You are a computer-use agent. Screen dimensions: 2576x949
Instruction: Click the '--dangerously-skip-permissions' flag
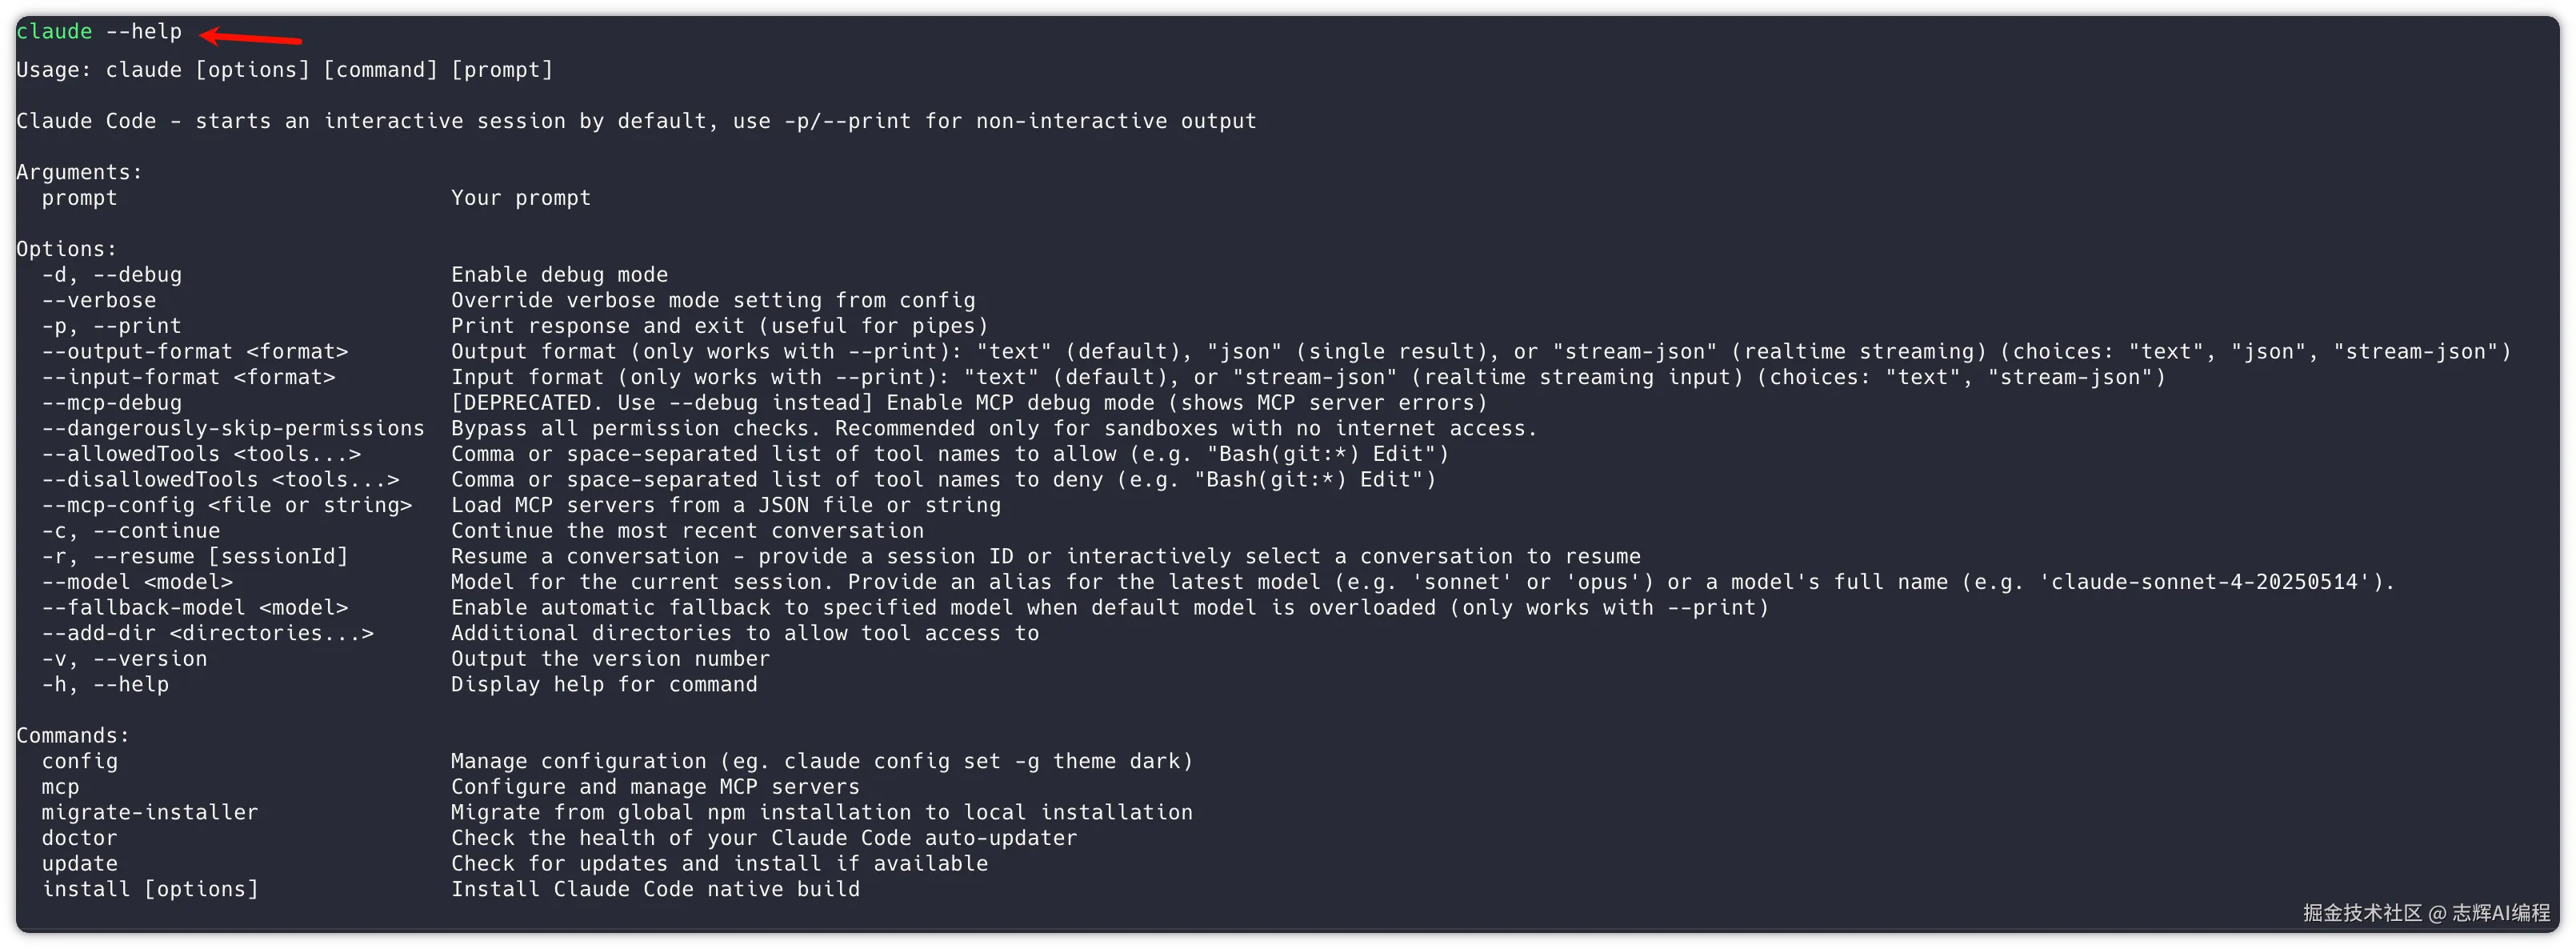233,429
